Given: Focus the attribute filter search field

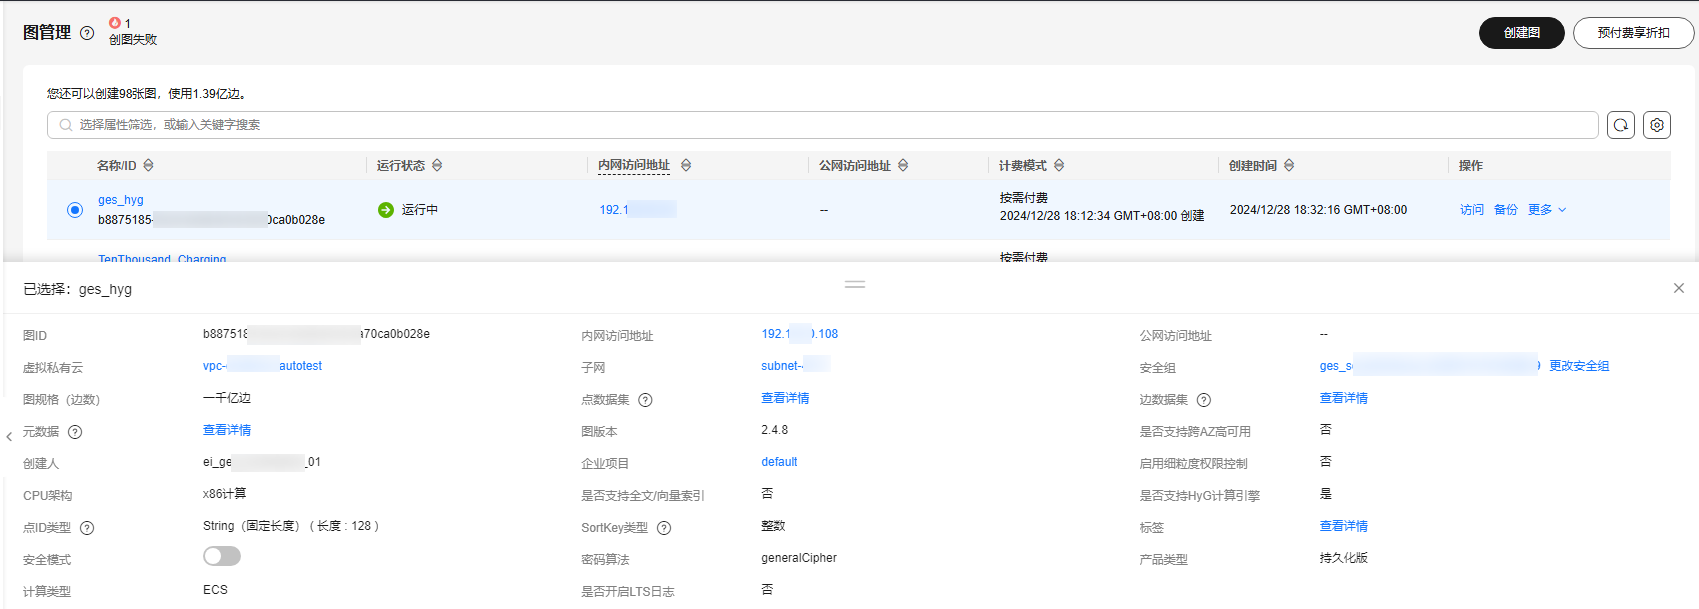Looking at the screenshot, I should click(822, 125).
